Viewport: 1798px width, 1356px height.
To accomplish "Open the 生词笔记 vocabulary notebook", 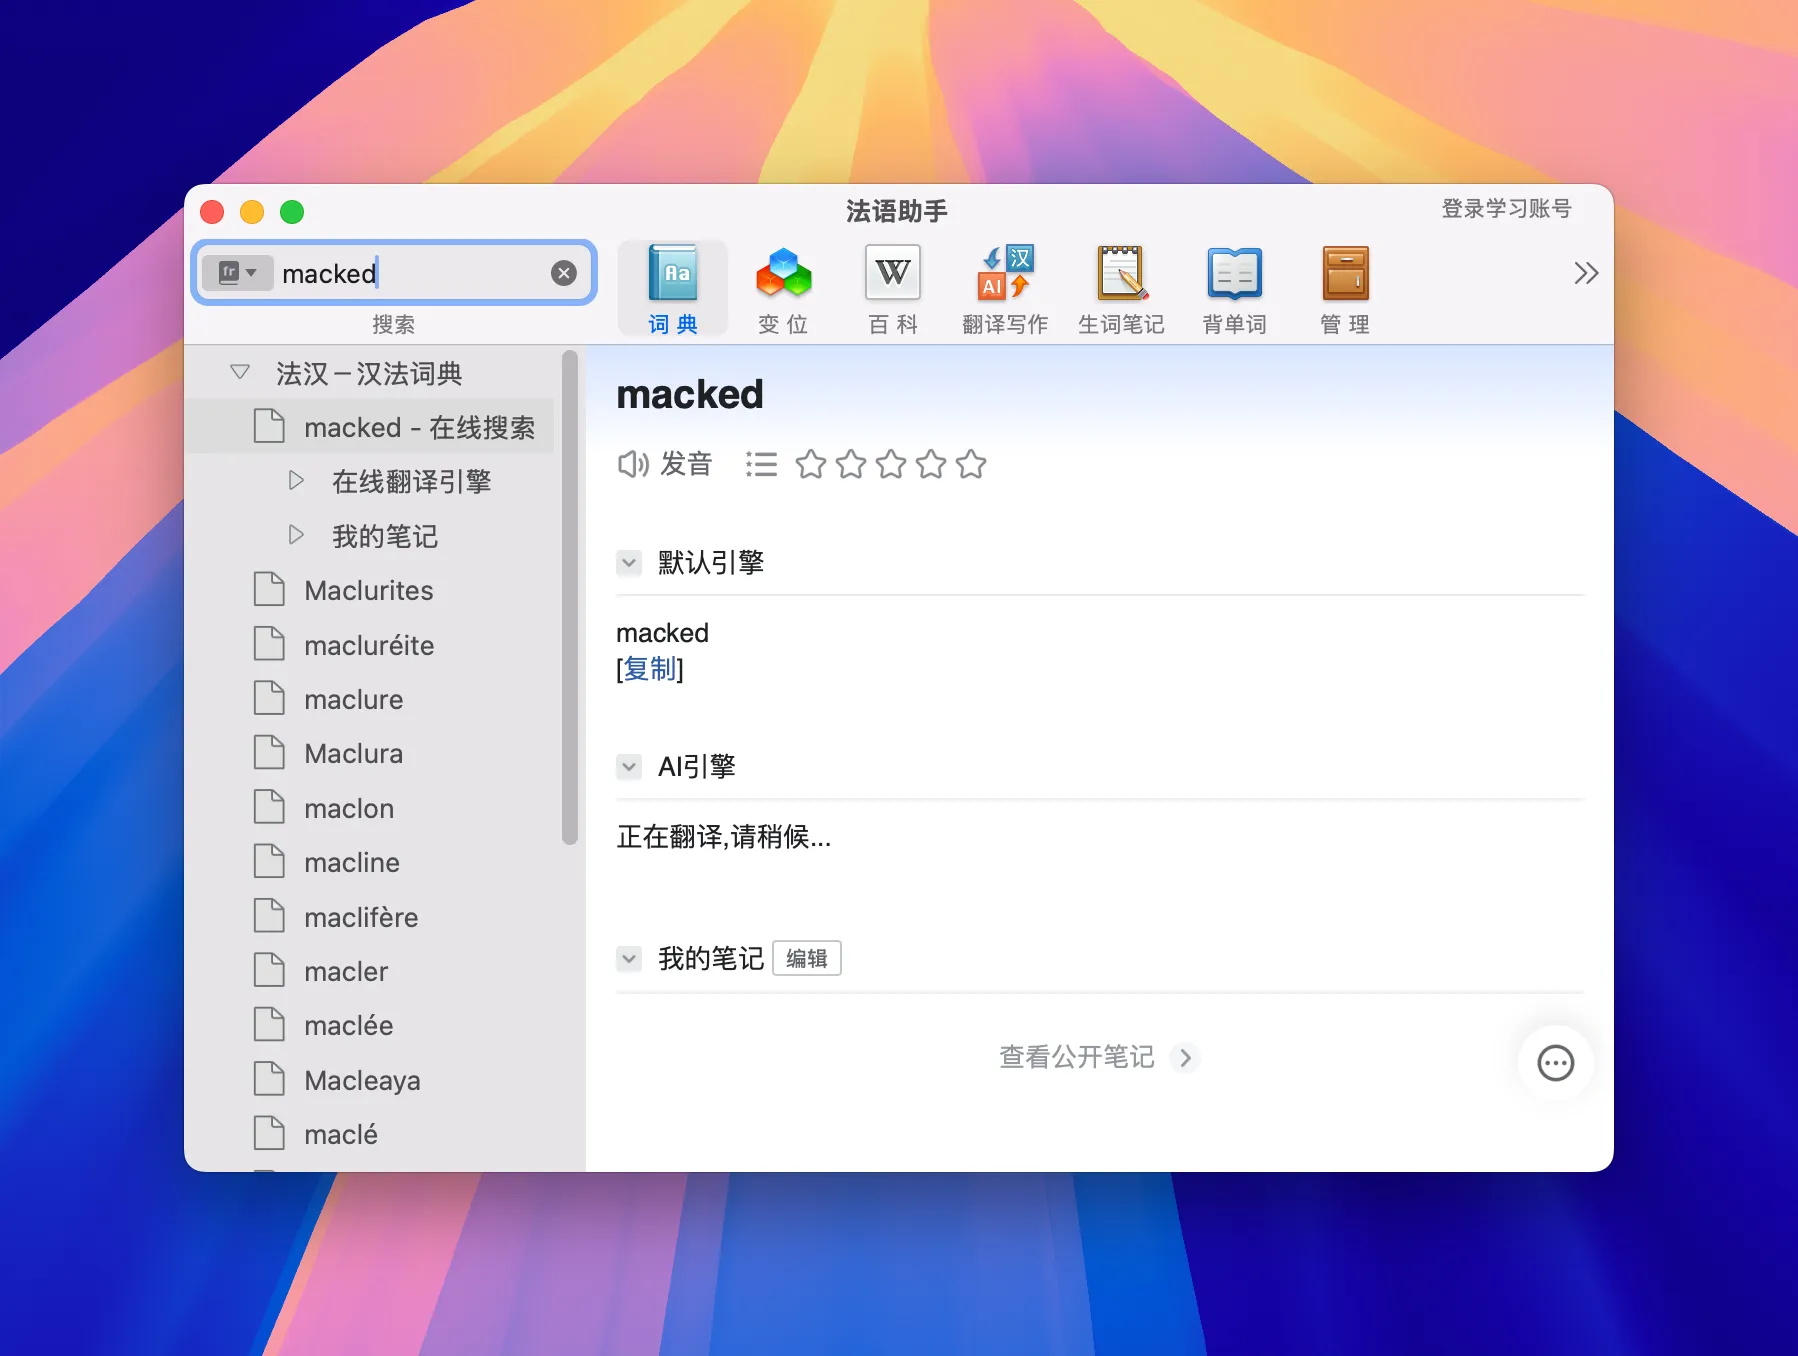I will pos(1121,287).
